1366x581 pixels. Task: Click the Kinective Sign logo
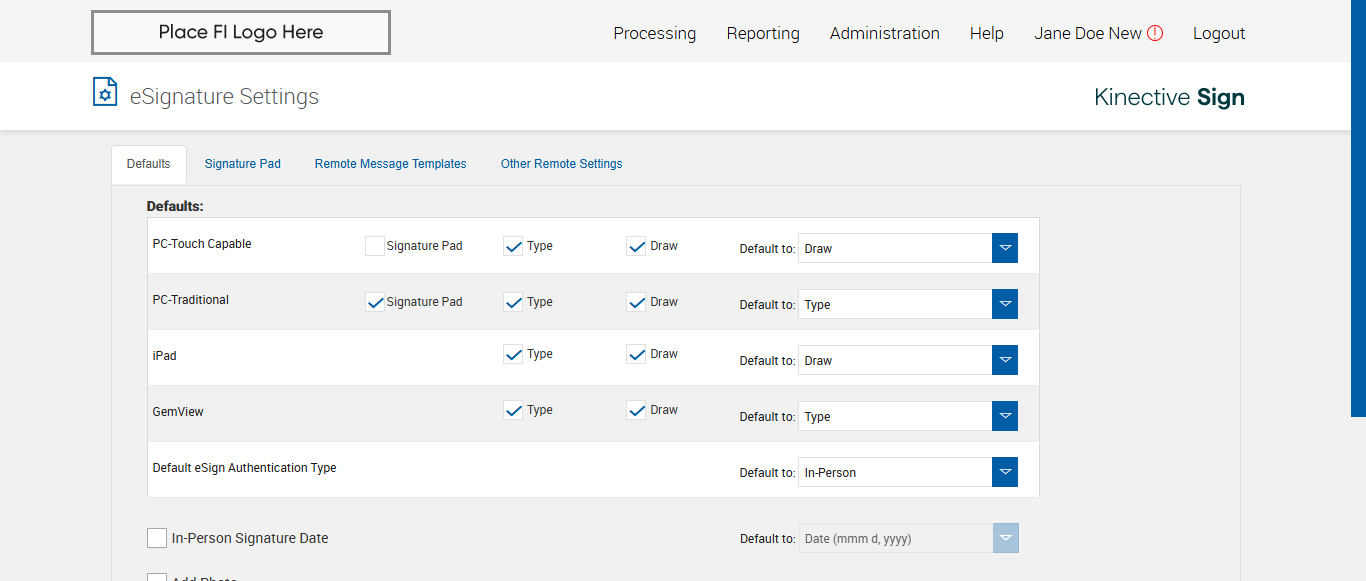(1169, 97)
